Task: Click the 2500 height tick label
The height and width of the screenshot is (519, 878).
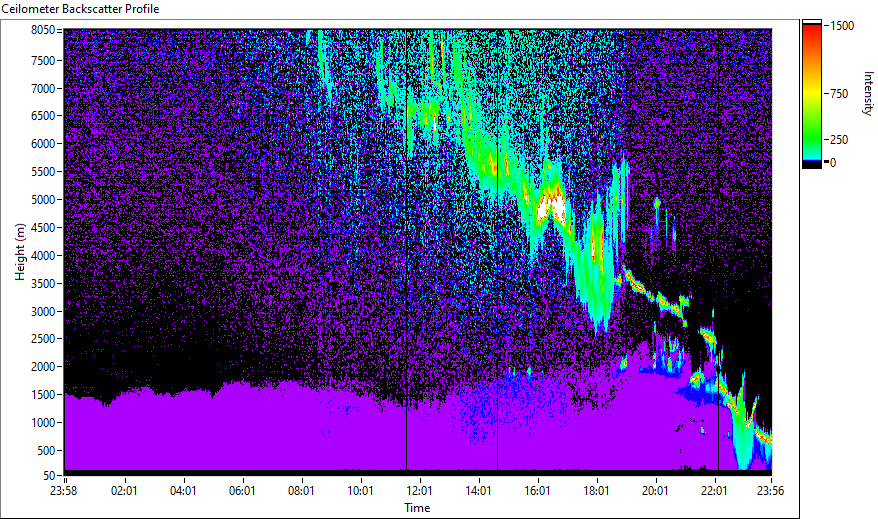Action: click(43, 339)
